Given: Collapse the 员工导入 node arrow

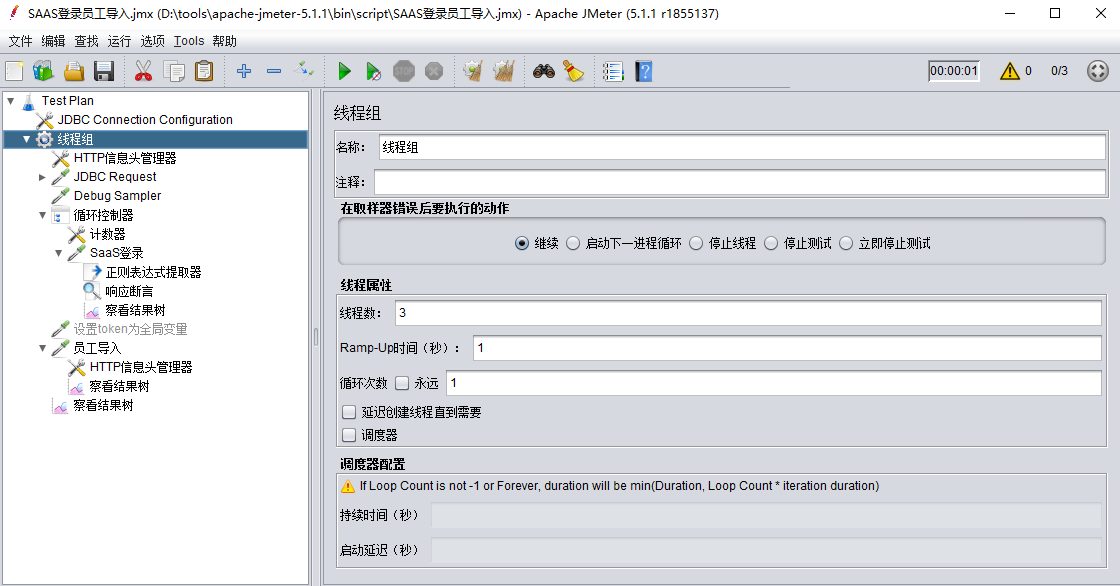Looking at the screenshot, I should [42, 348].
